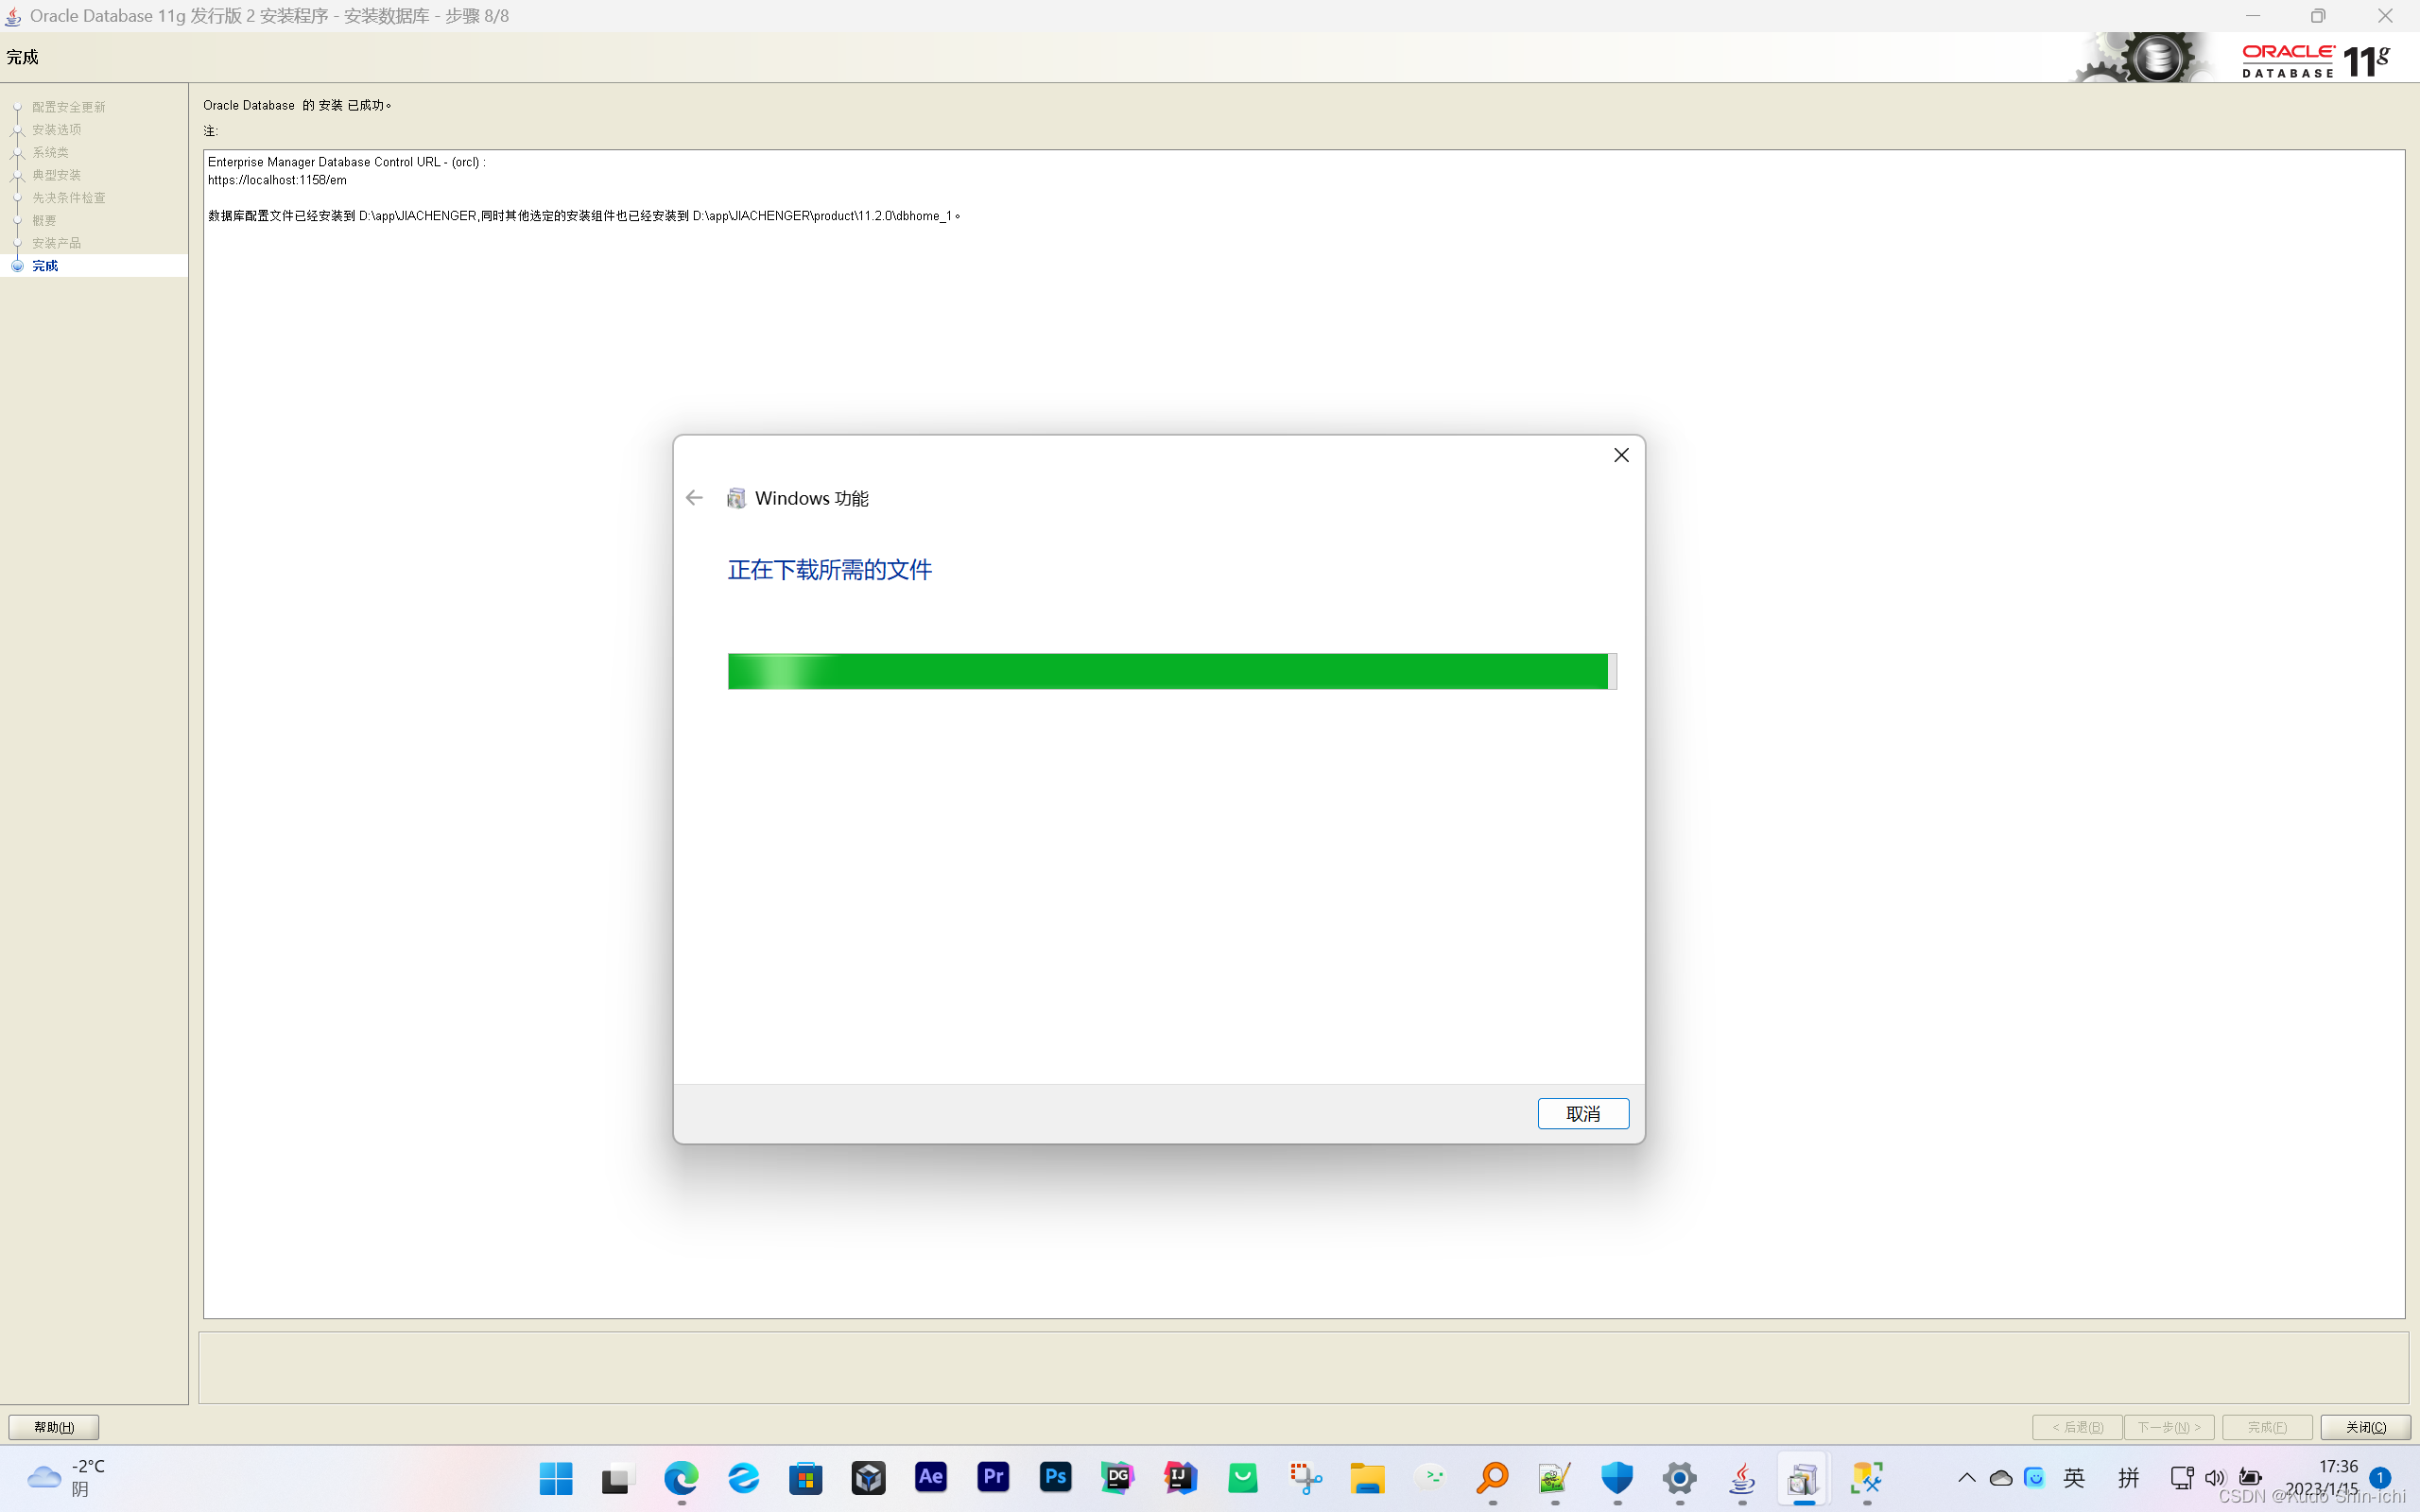Launch IntelliJ IDEA from taskbar
The image size is (2420, 1512).
pyautogui.click(x=1181, y=1477)
